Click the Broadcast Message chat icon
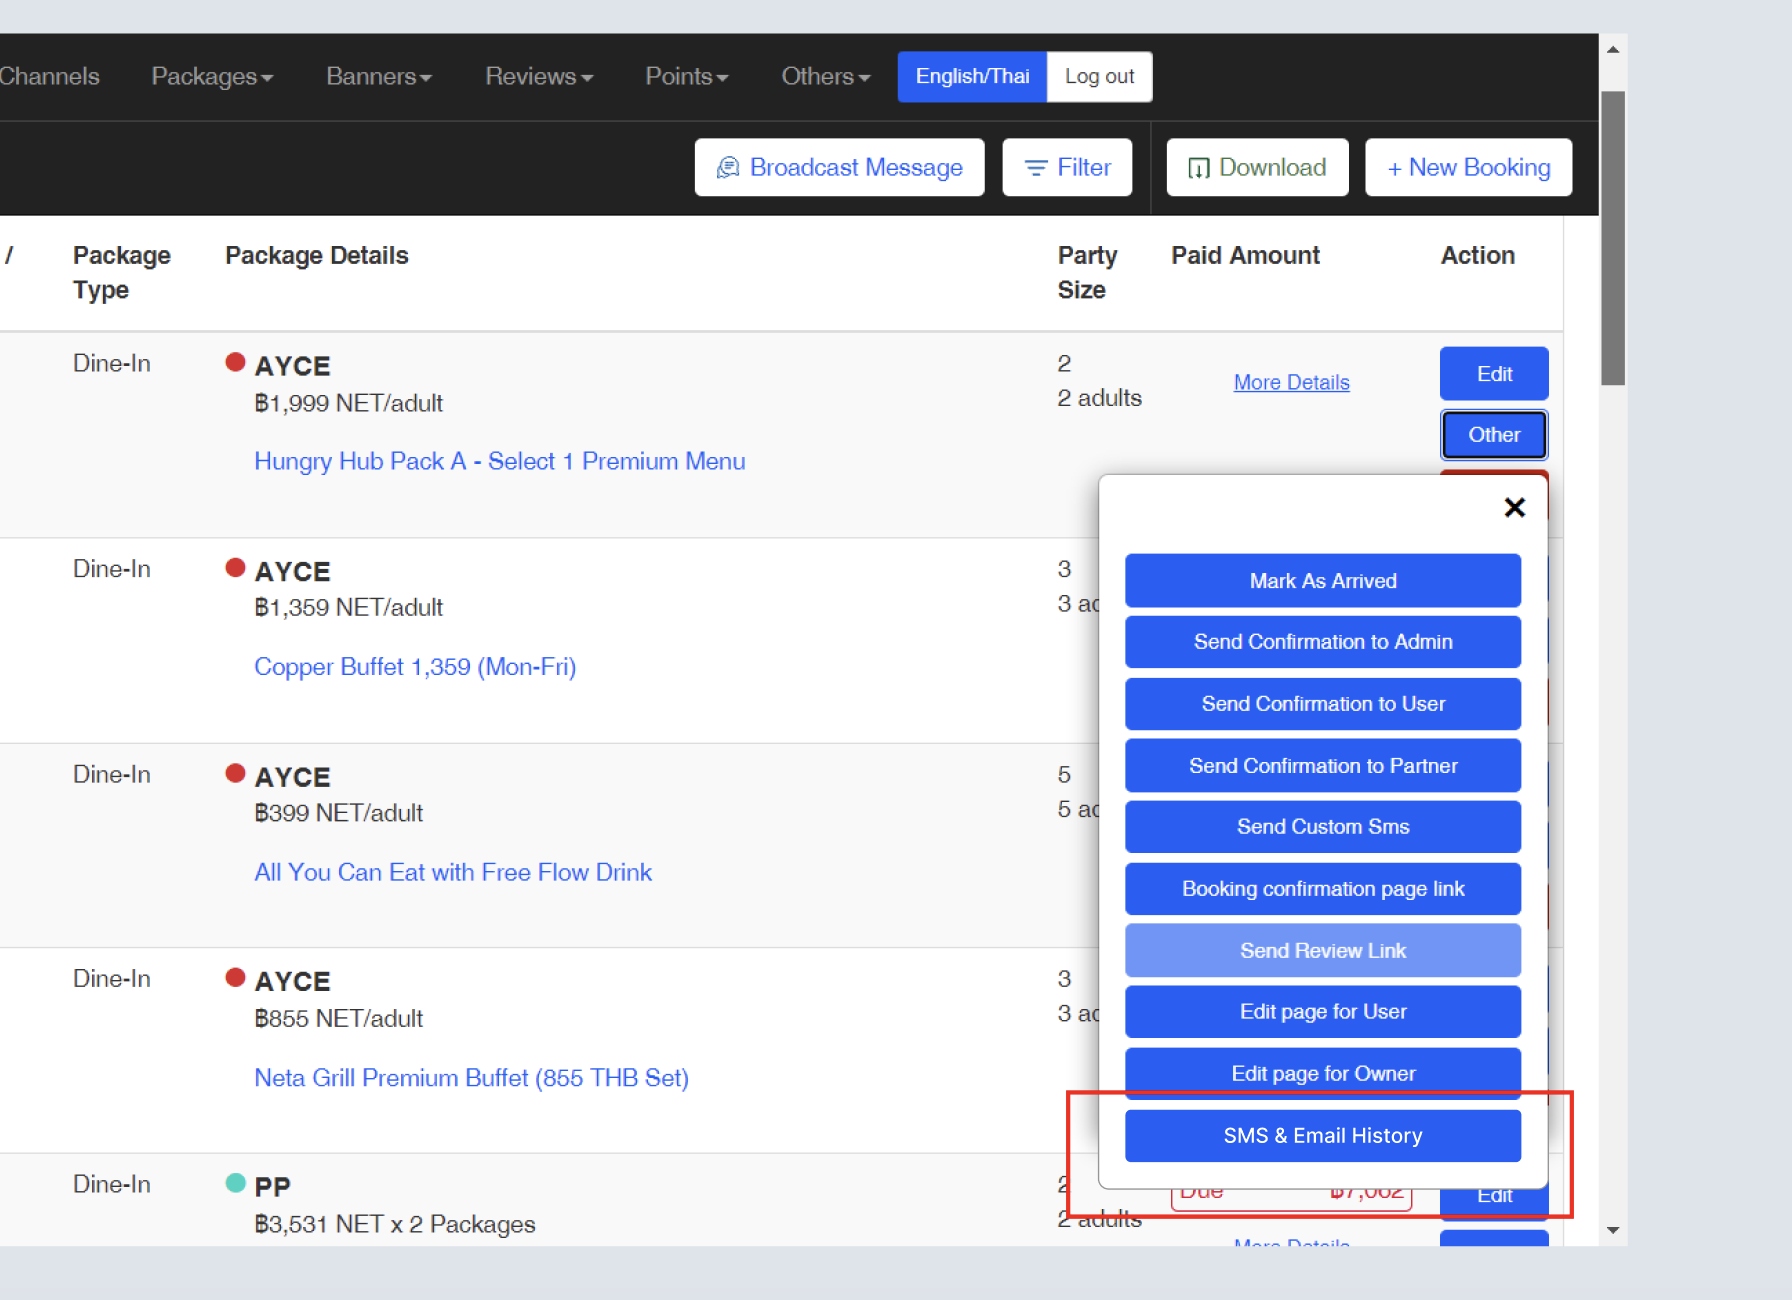This screenshot has width=1792, height=1300. [x=728, y=168]
